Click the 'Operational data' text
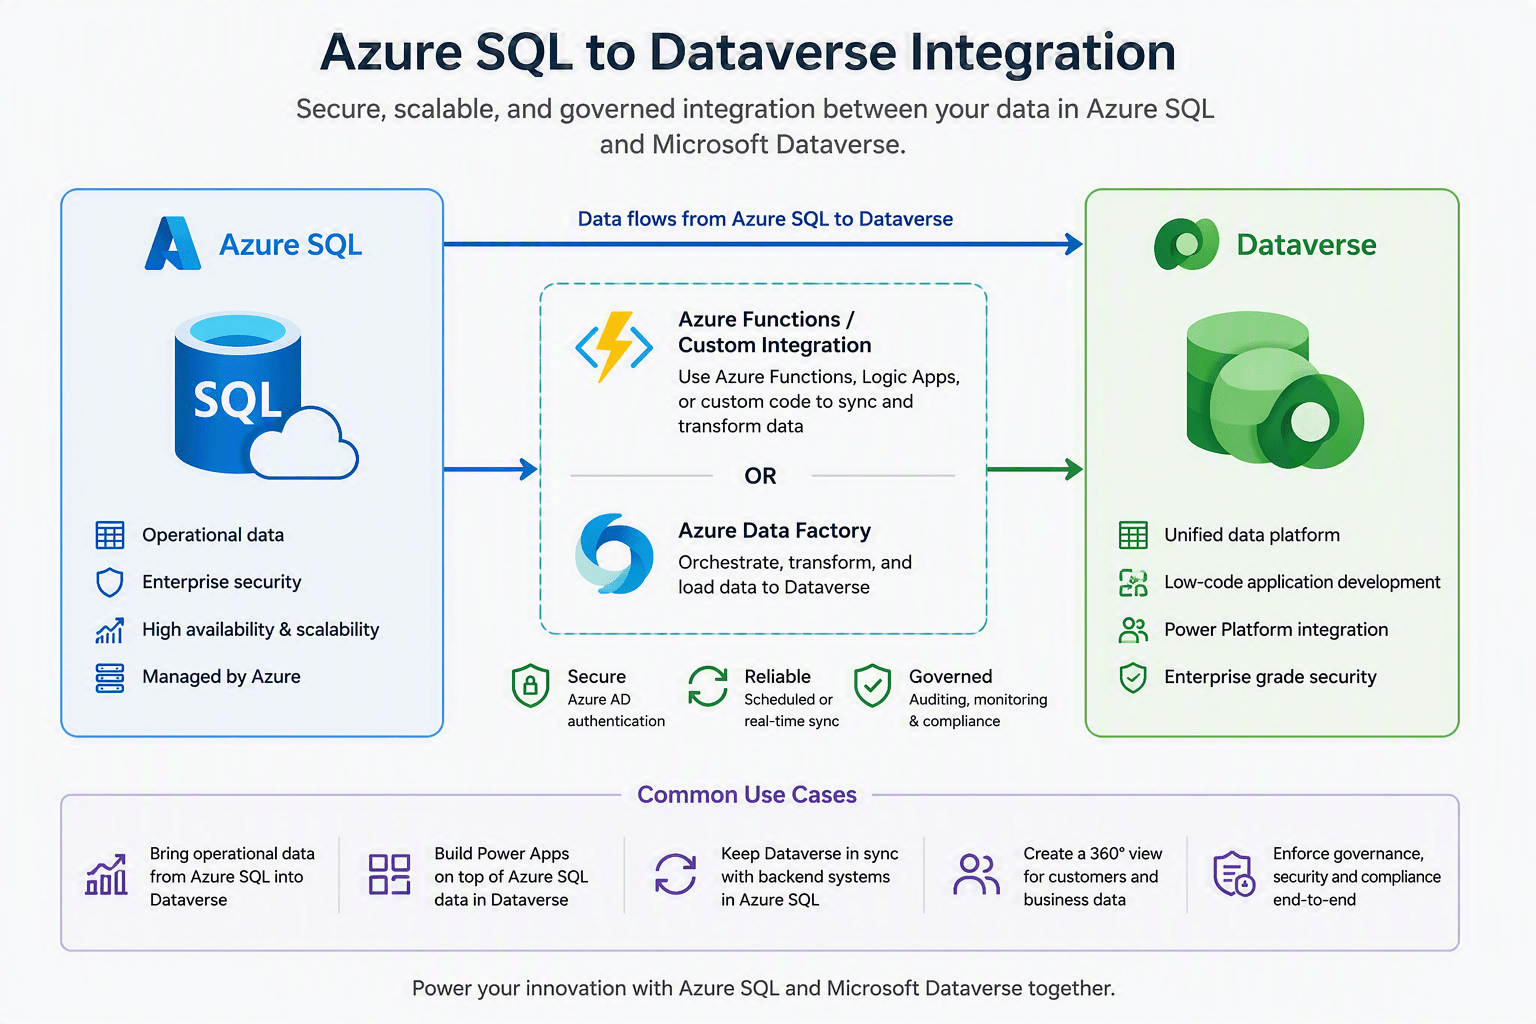 (x=213, y=535)
